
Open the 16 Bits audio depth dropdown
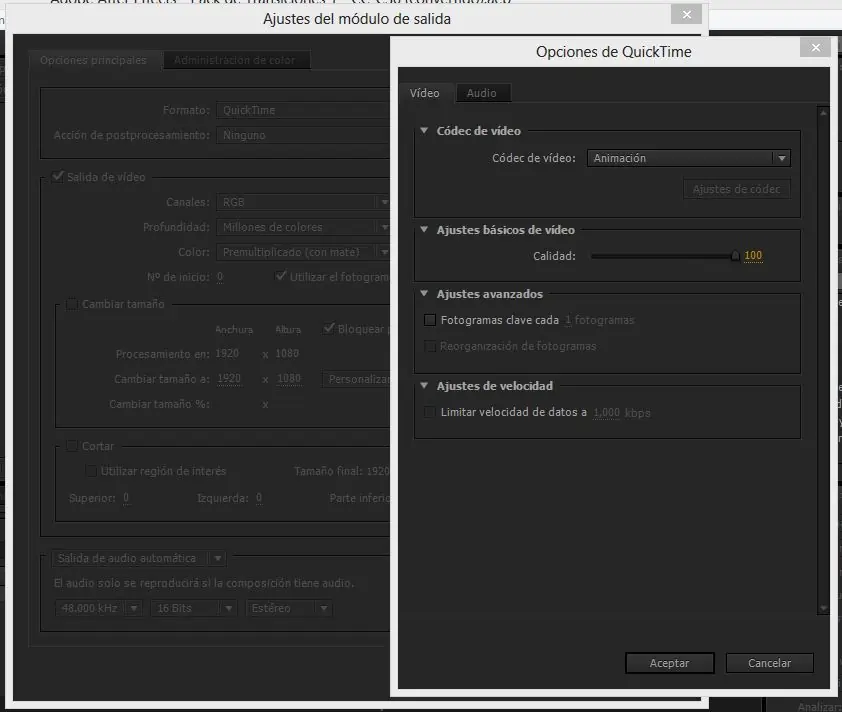[193, 608]
